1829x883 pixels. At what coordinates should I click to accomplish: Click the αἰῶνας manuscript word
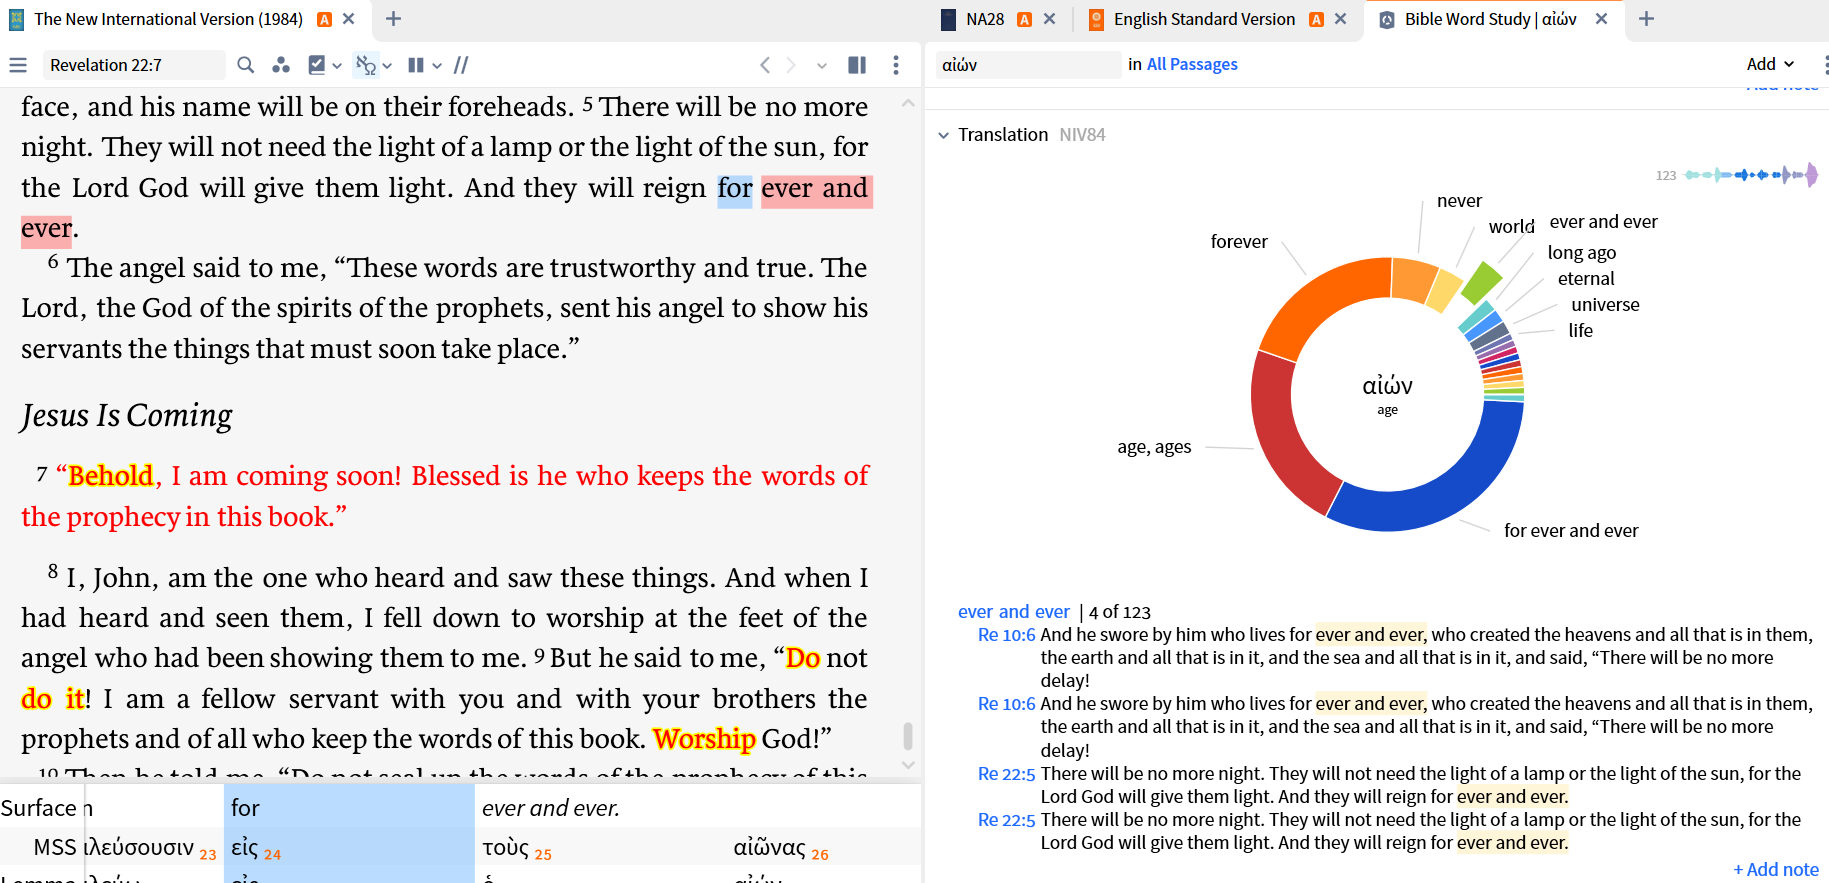pos(769,848)
